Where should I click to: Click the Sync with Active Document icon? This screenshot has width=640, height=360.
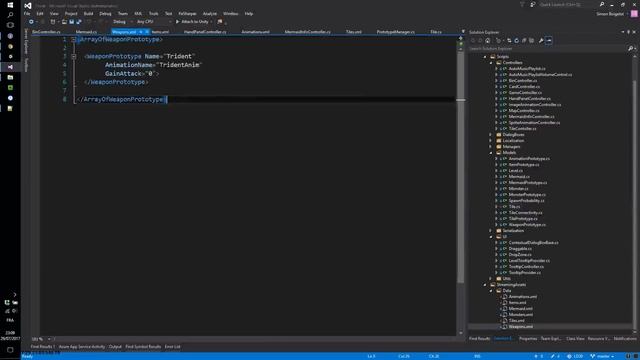pos(509,40)
